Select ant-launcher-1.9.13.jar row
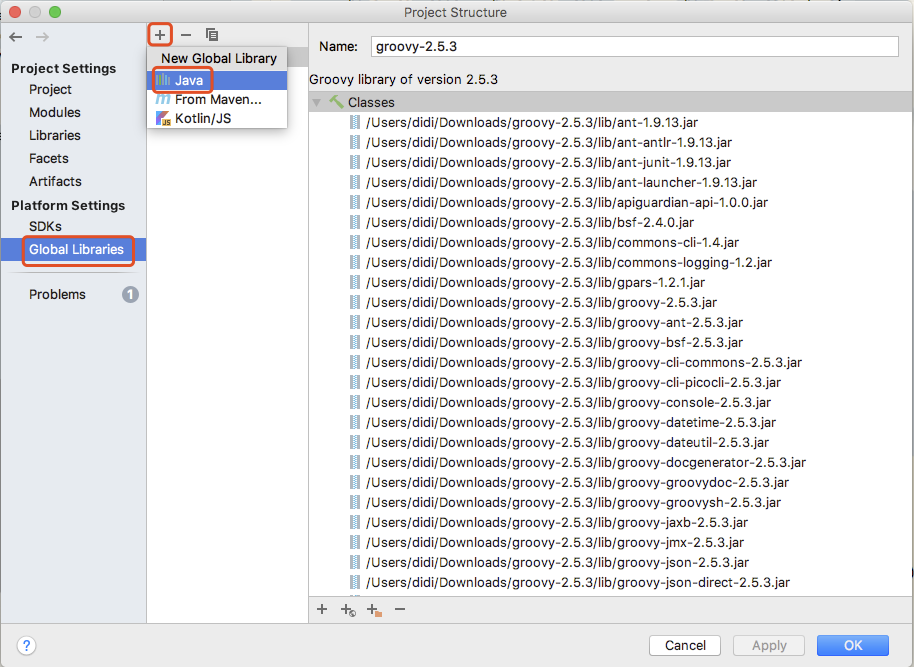The image size is (914, 667). (x=610, y=182)
